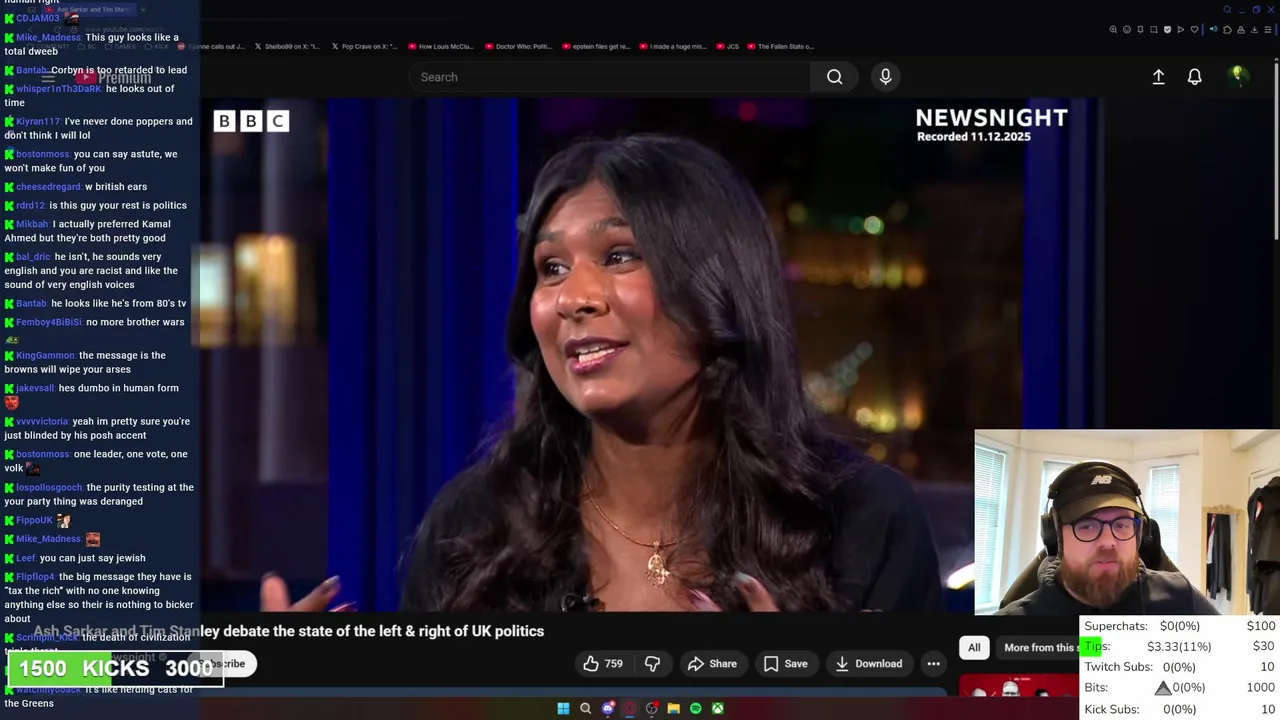Open the Pop Crave on X bookmark
This screenshot has width=1280, height=720.
tap(364, 46)
